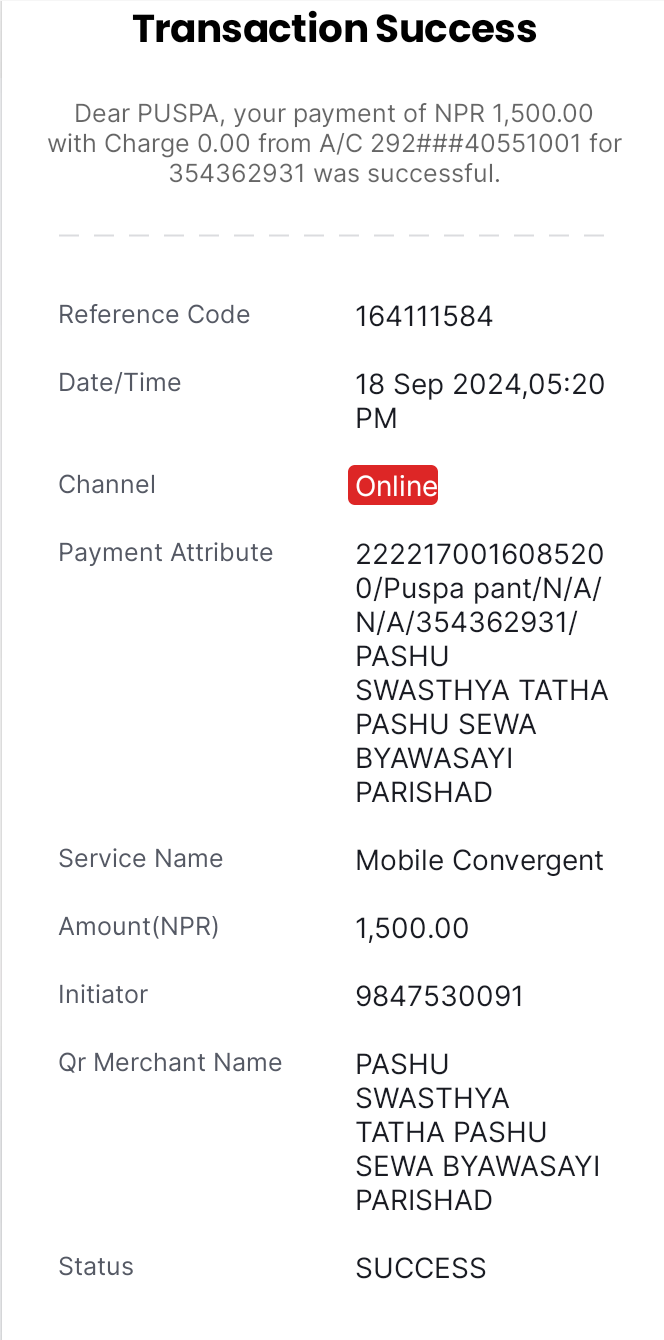Click the Service Name label
This screenshot has width=664, height=1340.
141,859
